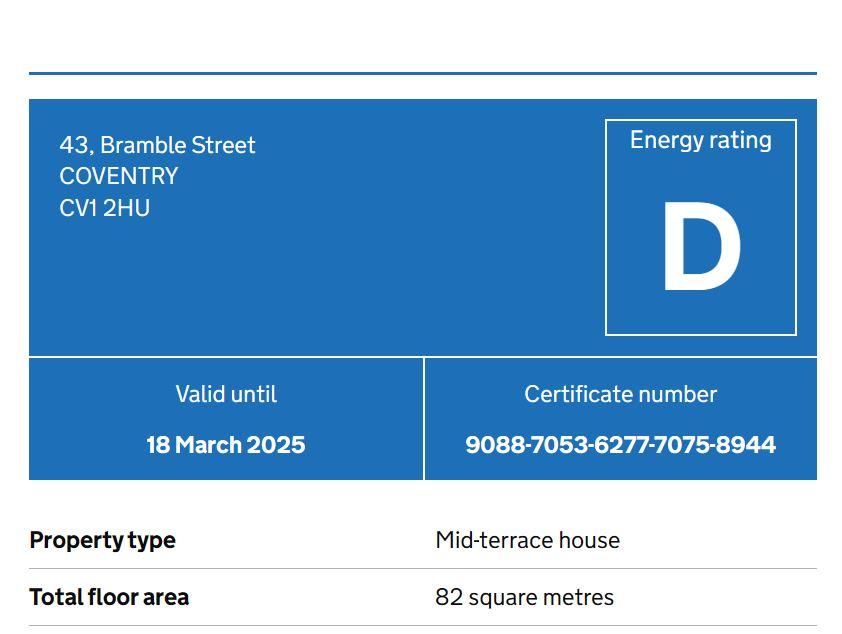Click the Valid until label
842x634 pixels.
(226, 394)
